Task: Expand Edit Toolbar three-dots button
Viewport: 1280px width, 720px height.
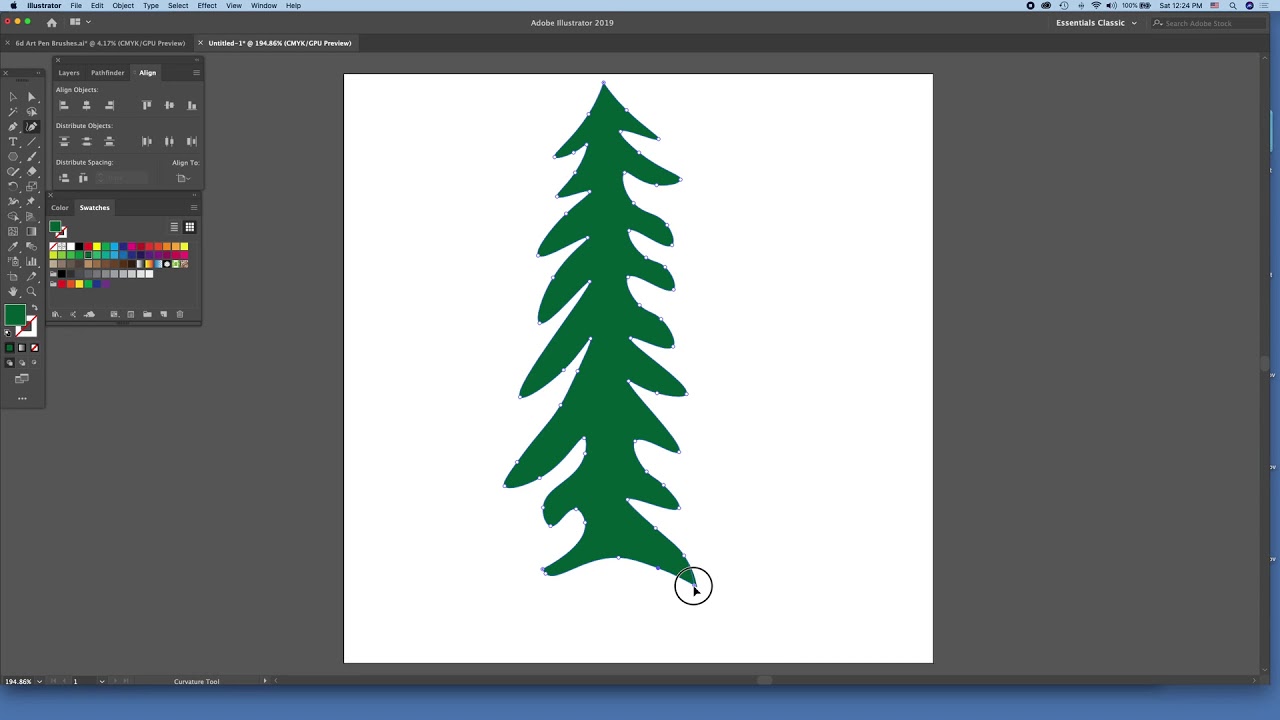Action: (x=22, y=398)
